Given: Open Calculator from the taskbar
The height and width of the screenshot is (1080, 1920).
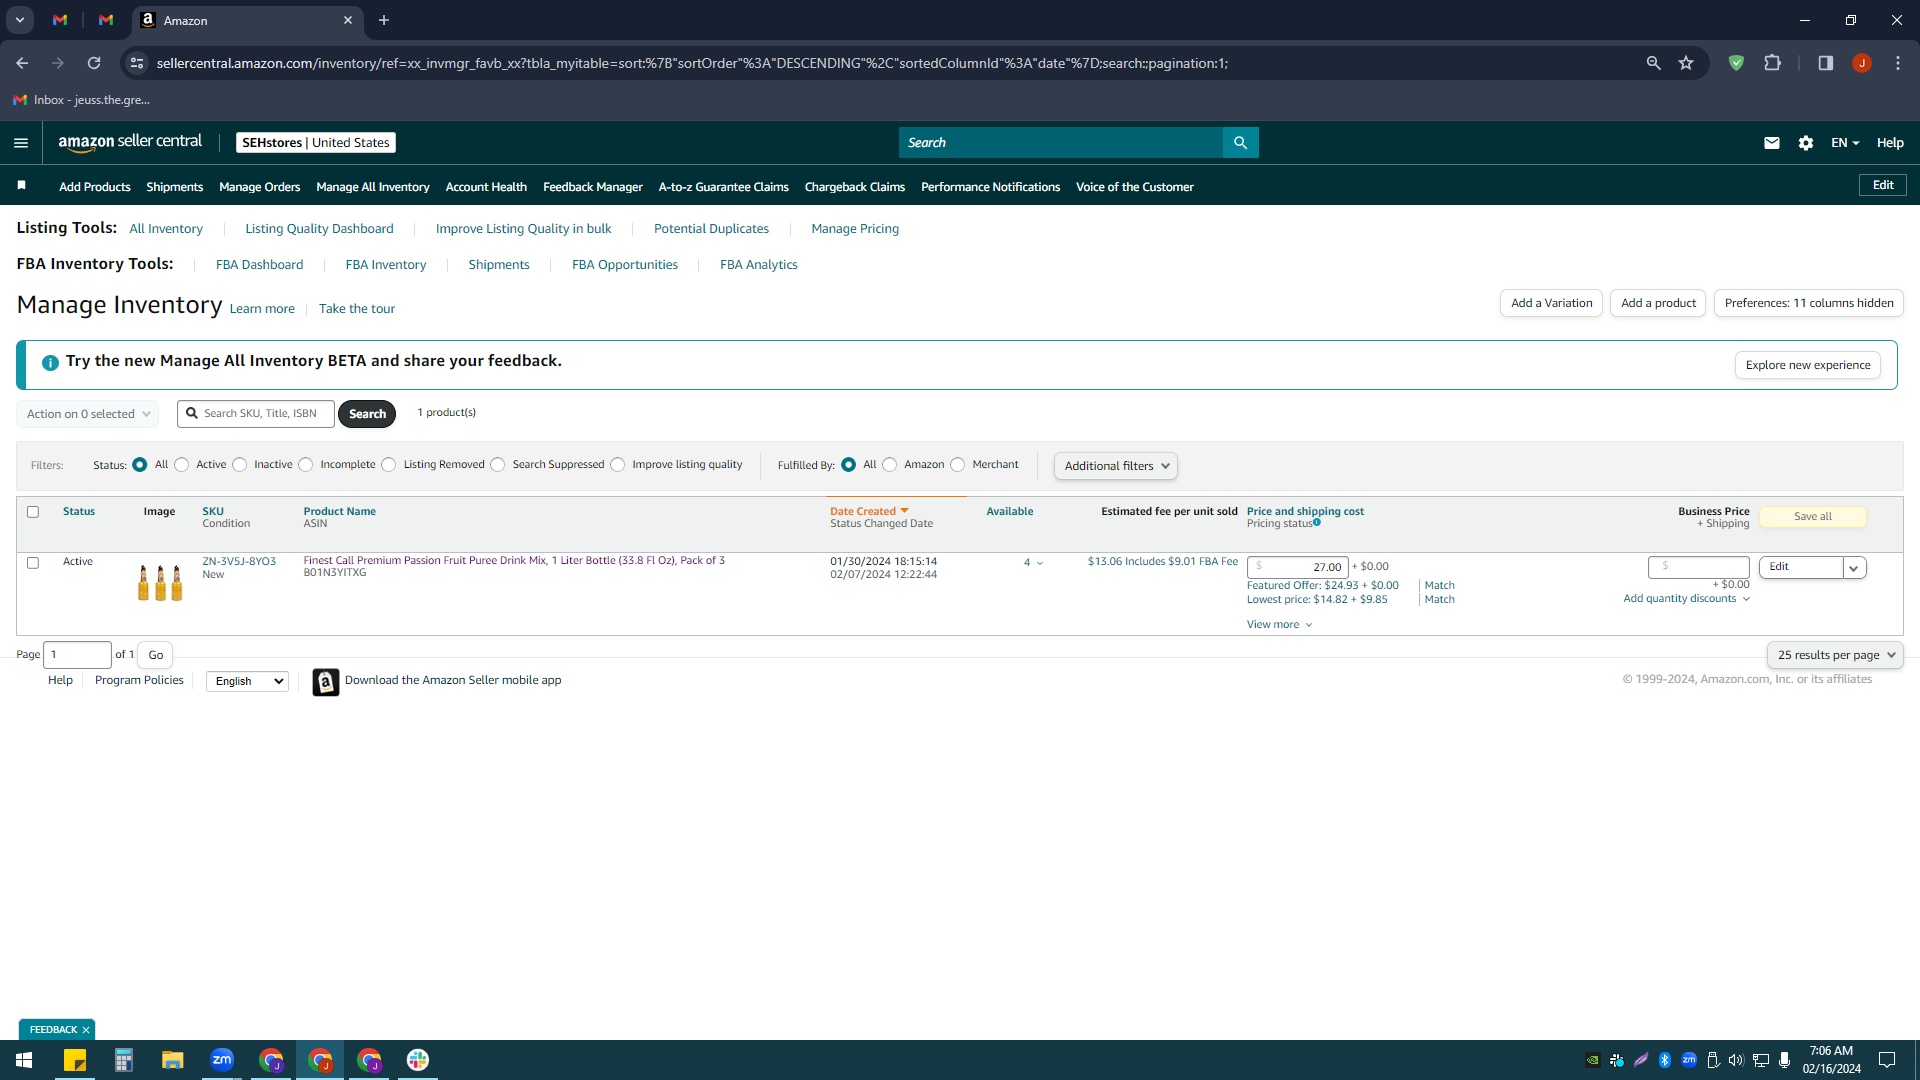Looking at the screenshot, I should pos(124,1060).
